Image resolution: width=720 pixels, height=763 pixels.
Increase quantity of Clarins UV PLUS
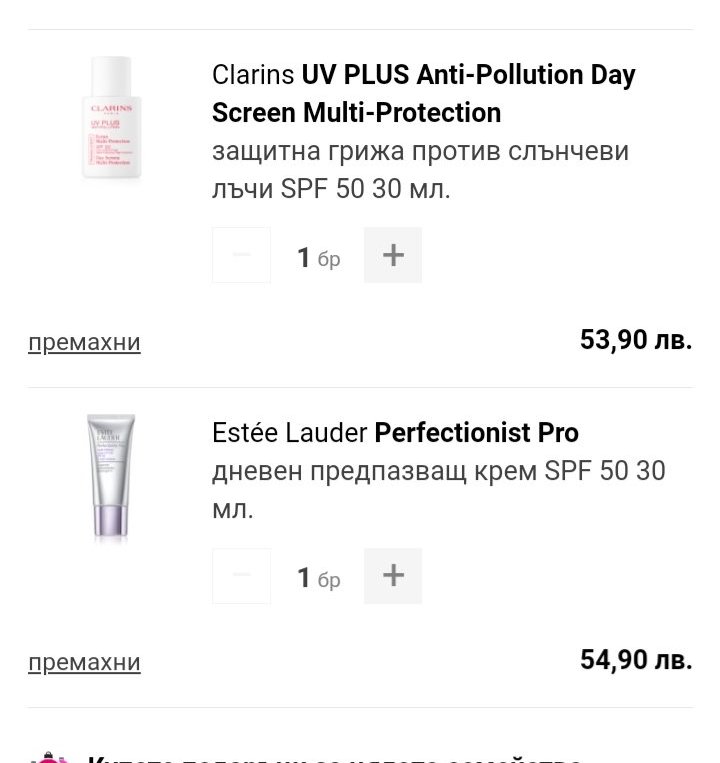pyautogui.click(x=393, y=255)
